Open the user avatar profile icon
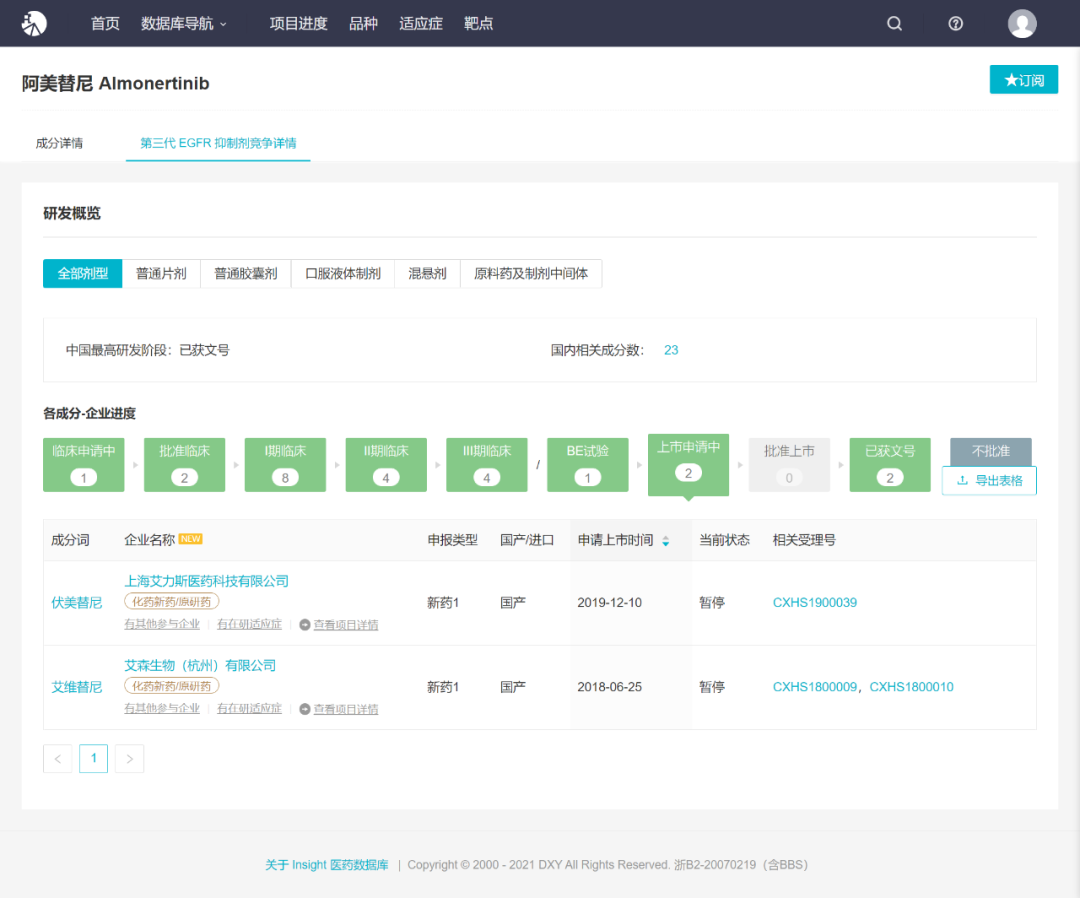This screenshot has height=898, width=1080. (1022, 23)
